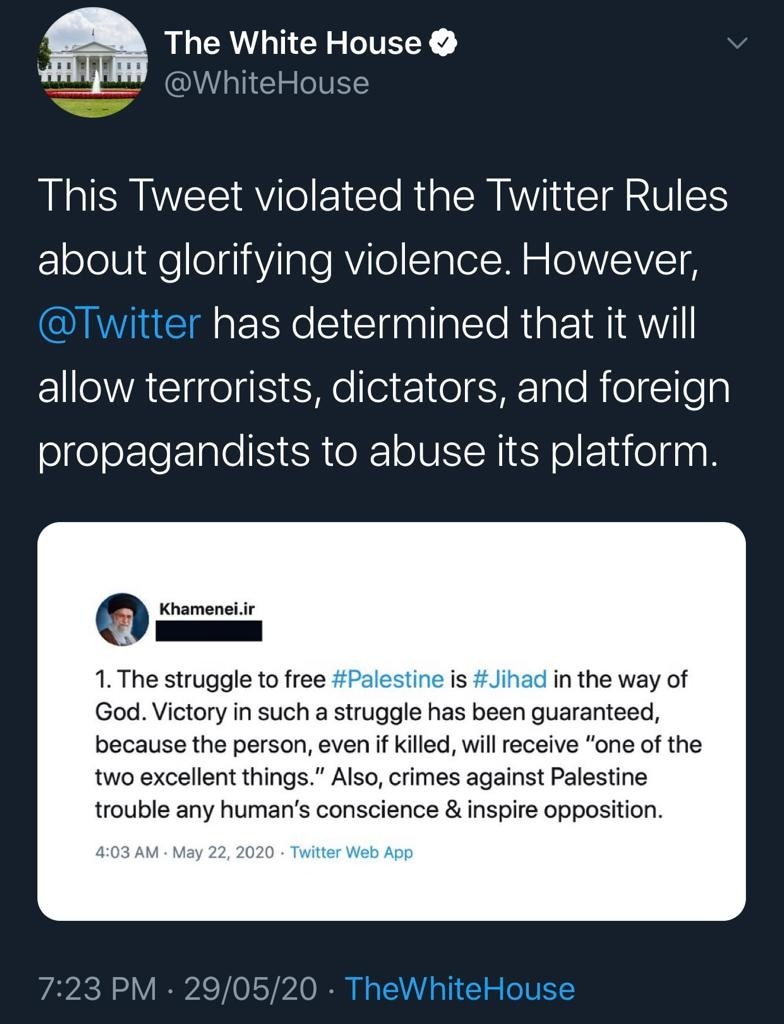Click the blacked-out handle bar
This screenshot has height=1024, width=784.
coord(210,631)
